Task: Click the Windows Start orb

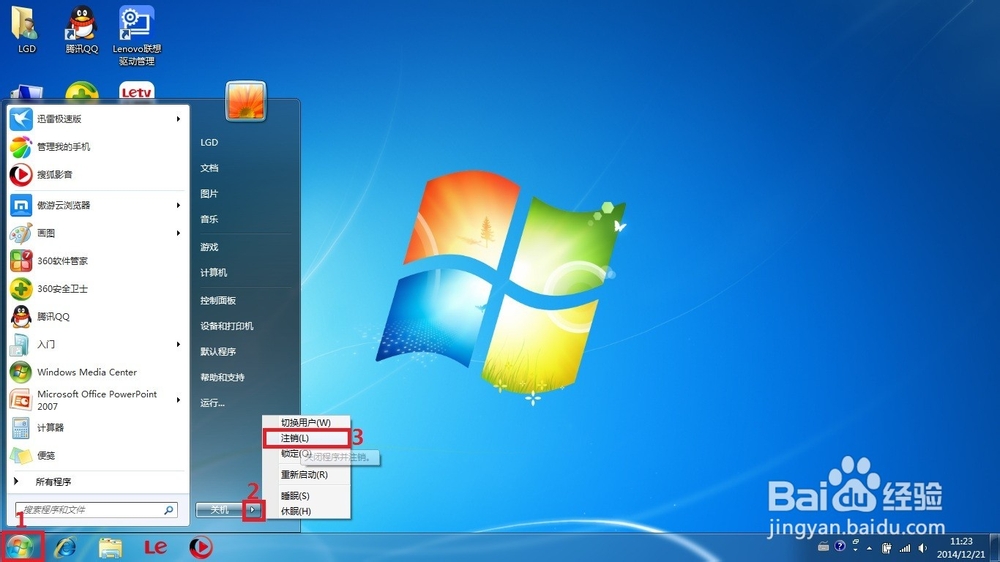Action: [x=21, y=547]
